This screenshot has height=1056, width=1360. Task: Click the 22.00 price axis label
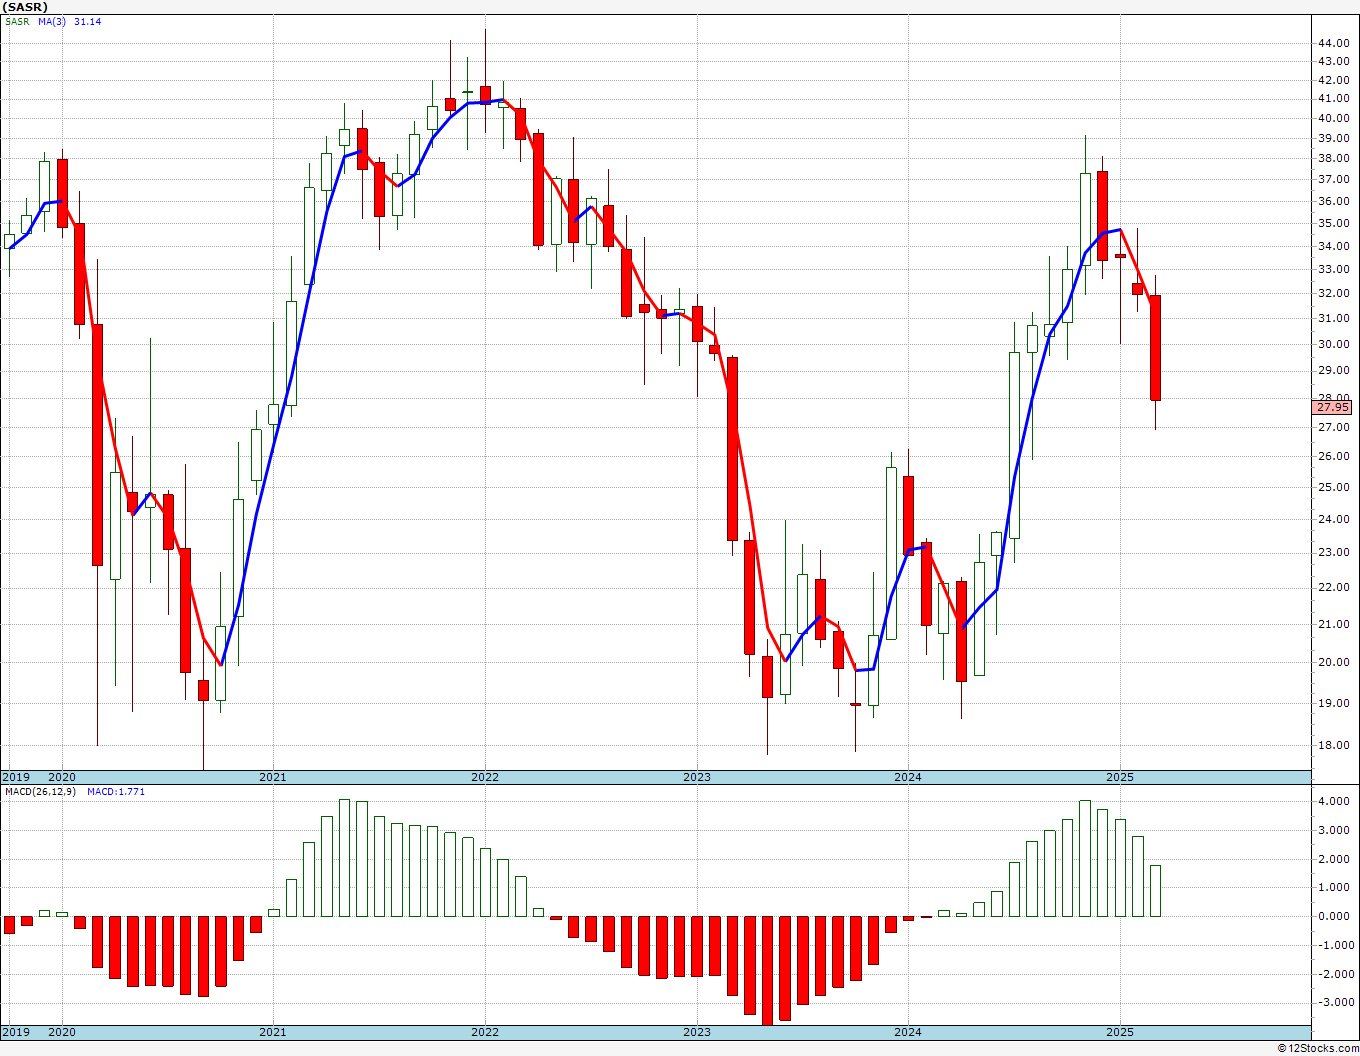(1335, 587)
